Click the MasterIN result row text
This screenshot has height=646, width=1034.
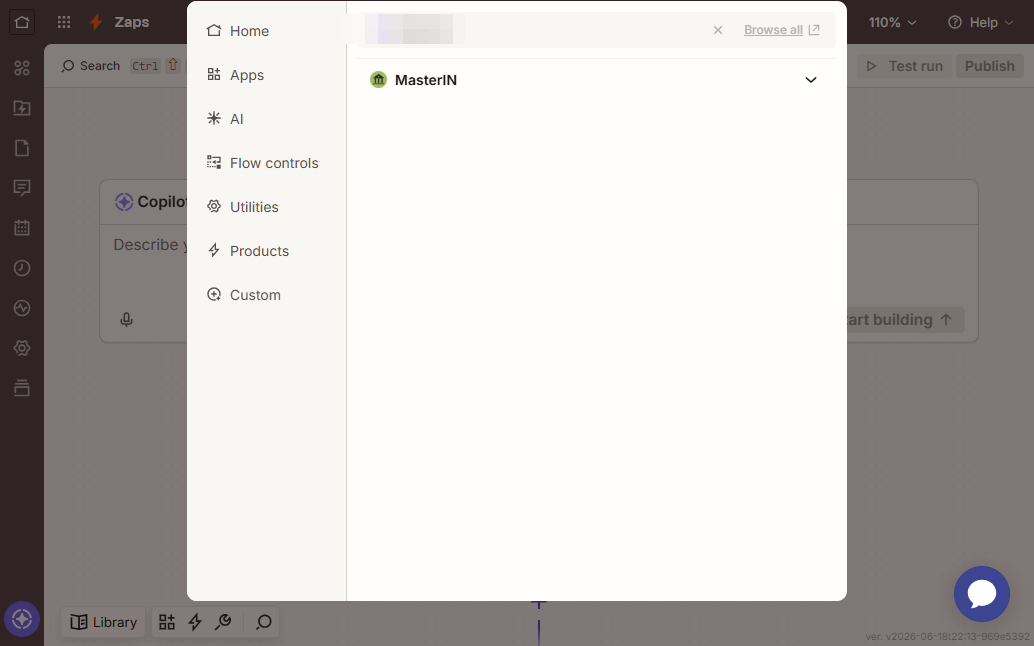(x=425, y=80)
